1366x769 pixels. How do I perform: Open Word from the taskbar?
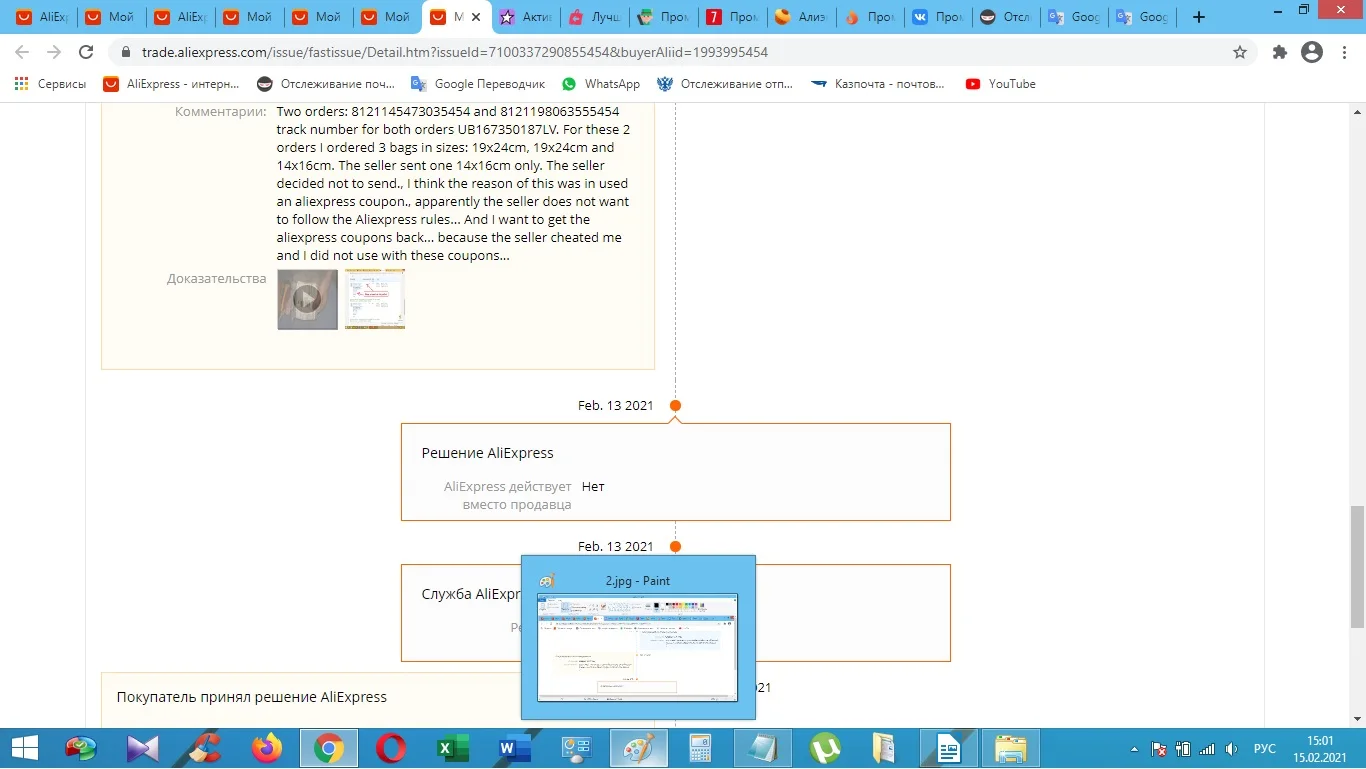515,748
